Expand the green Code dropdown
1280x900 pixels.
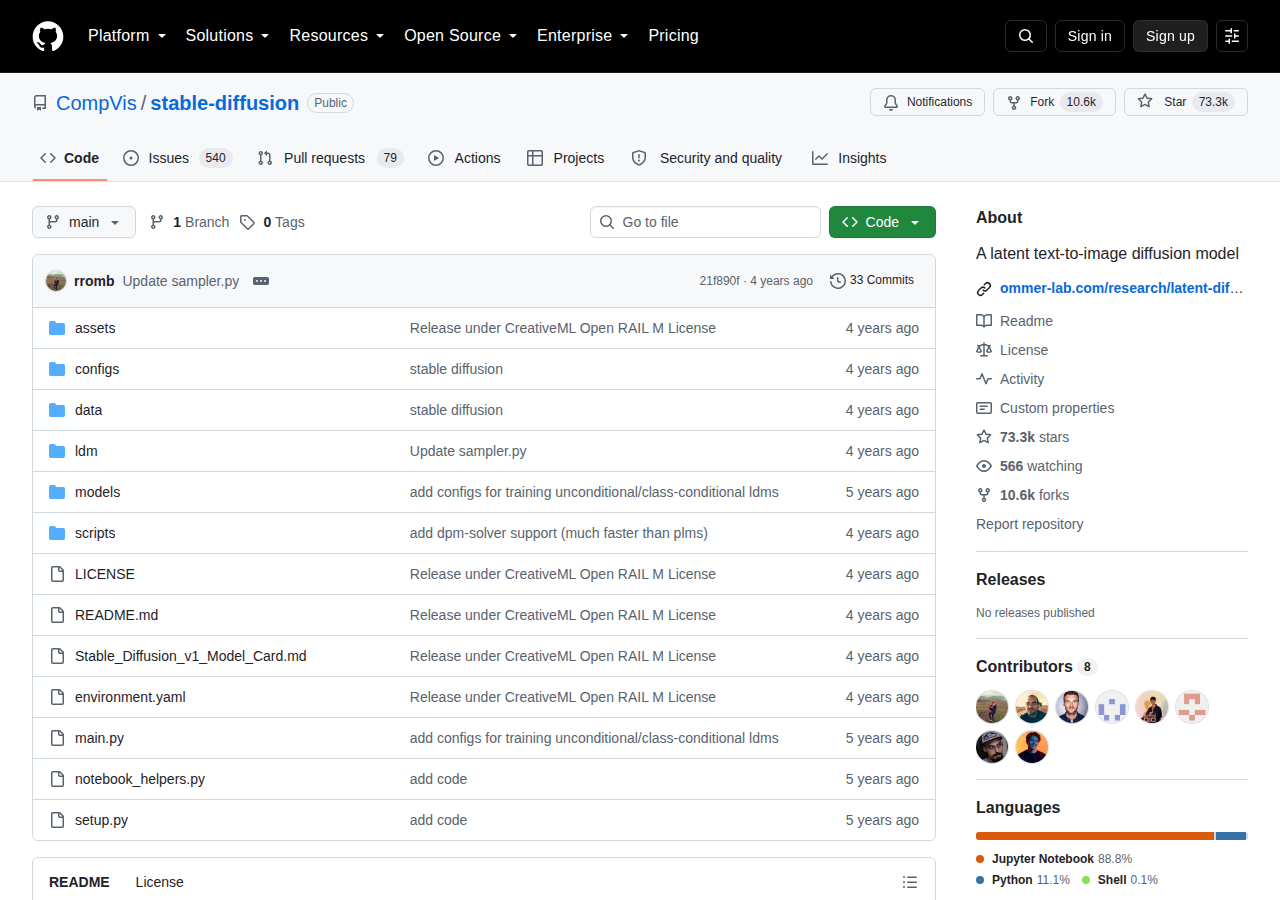click(882, 222)
